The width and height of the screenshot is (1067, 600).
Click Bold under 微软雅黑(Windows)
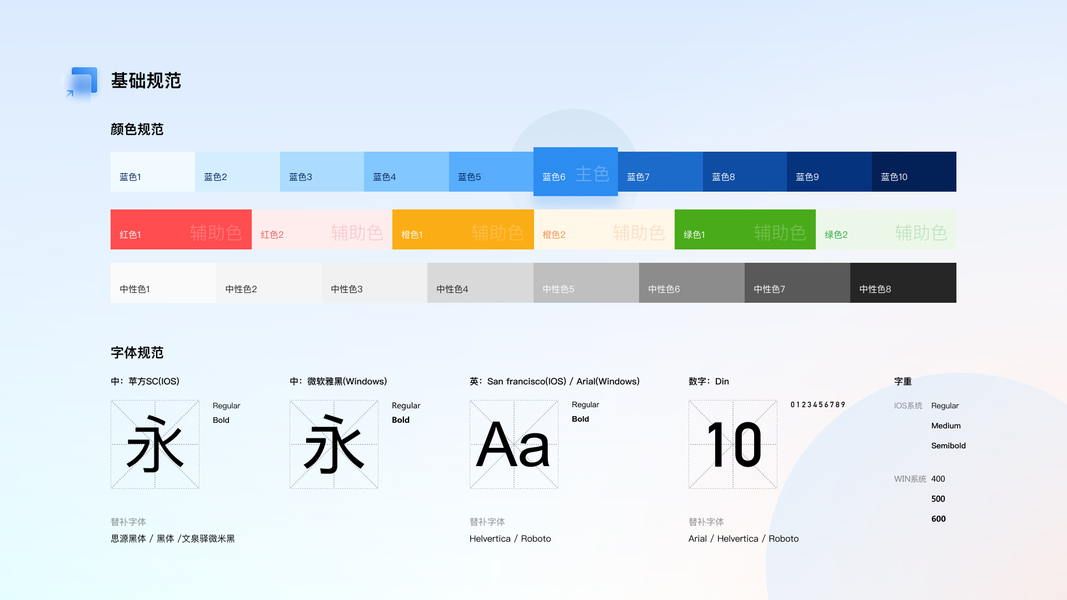pyautogui.click(x=401, y=420)
